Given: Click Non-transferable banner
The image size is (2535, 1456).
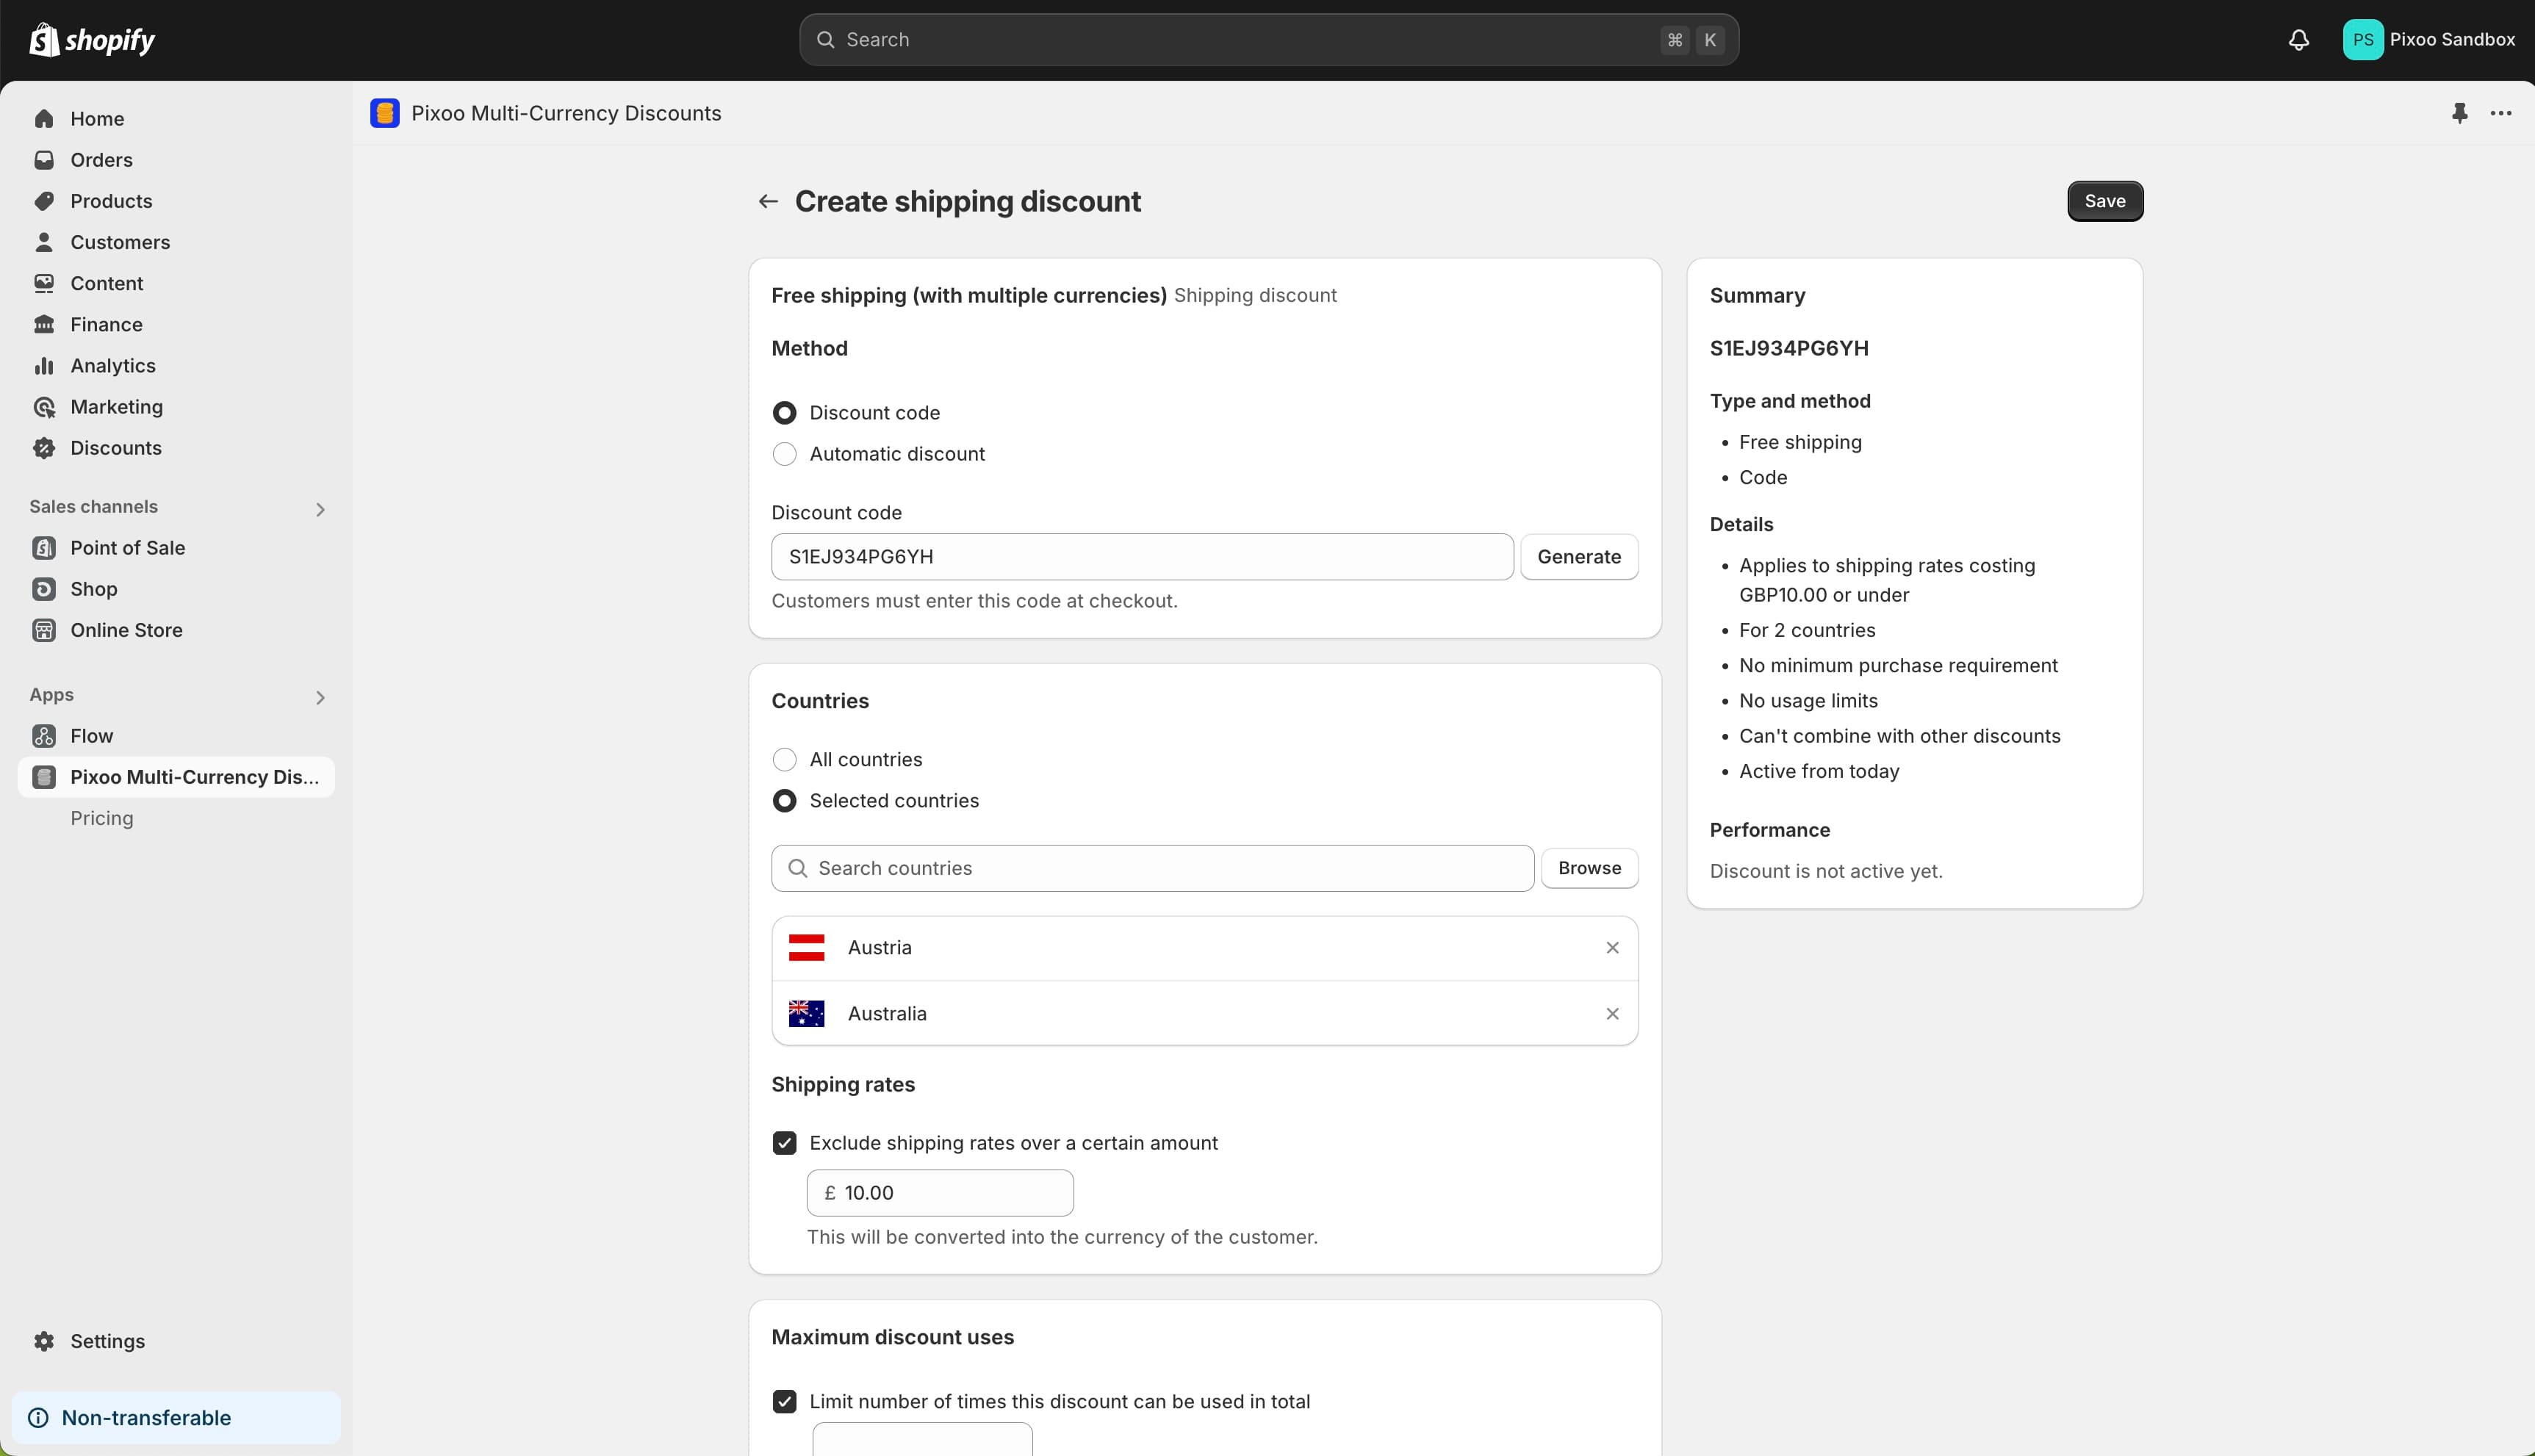Looking at the screenshot, I should [176, 1418].
